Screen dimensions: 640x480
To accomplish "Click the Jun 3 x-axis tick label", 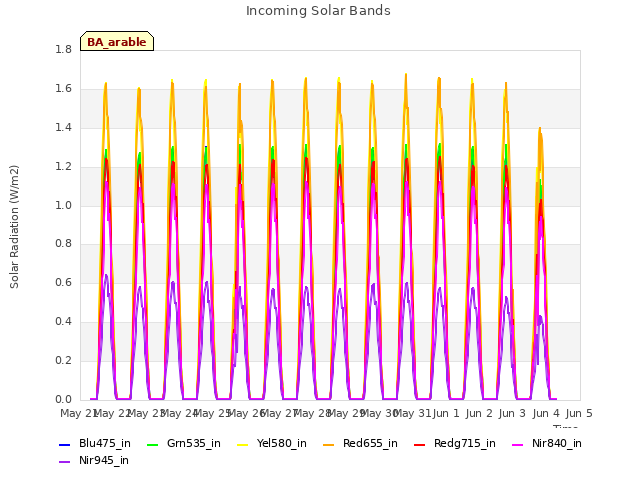I will [512, 413].
